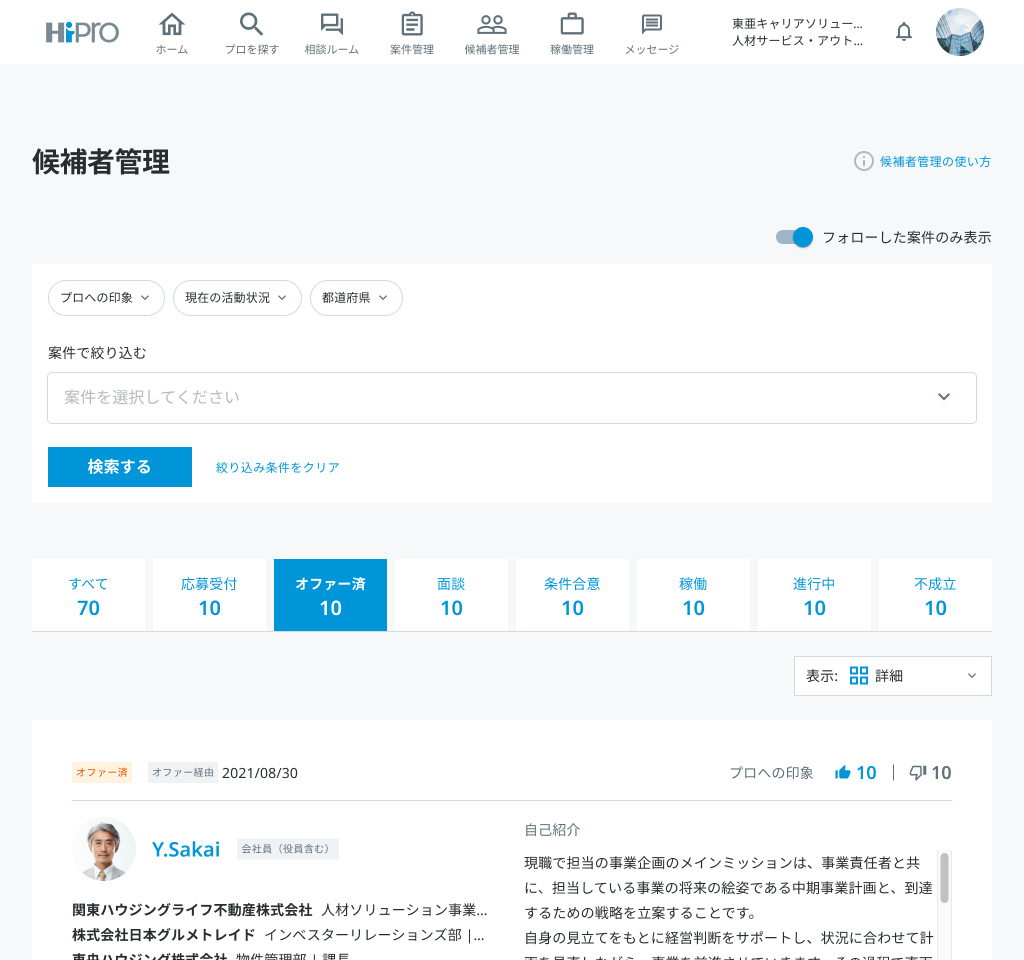Click the notification bell icon
1024x960 pixels.
pos(904,32)
